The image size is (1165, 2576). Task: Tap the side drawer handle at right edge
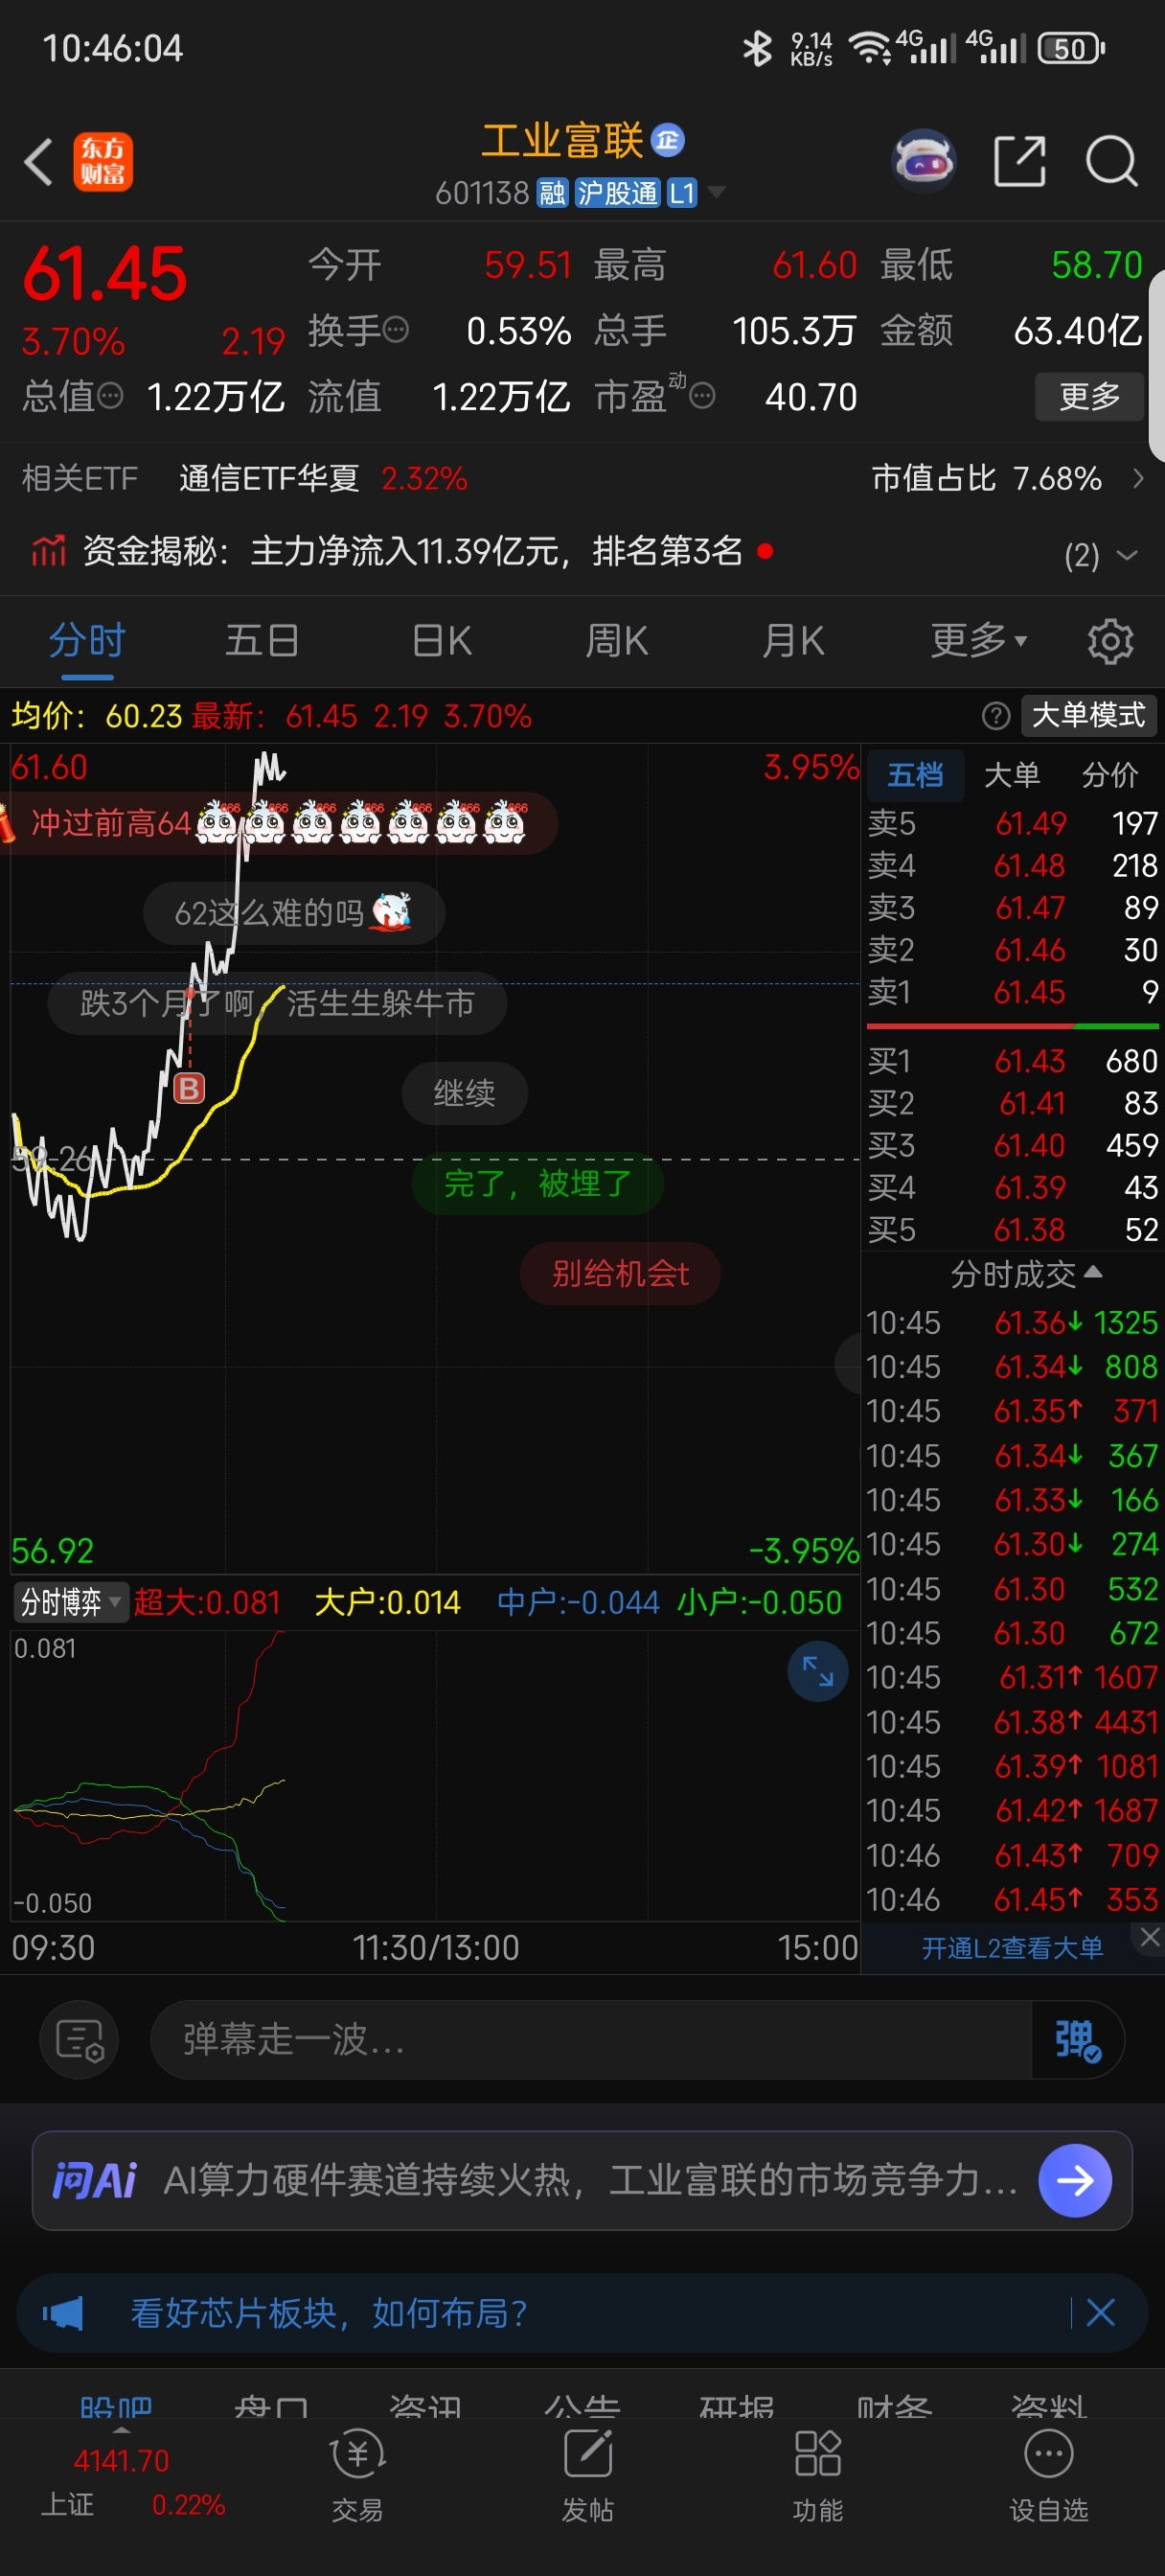[x=1157, y=365]
